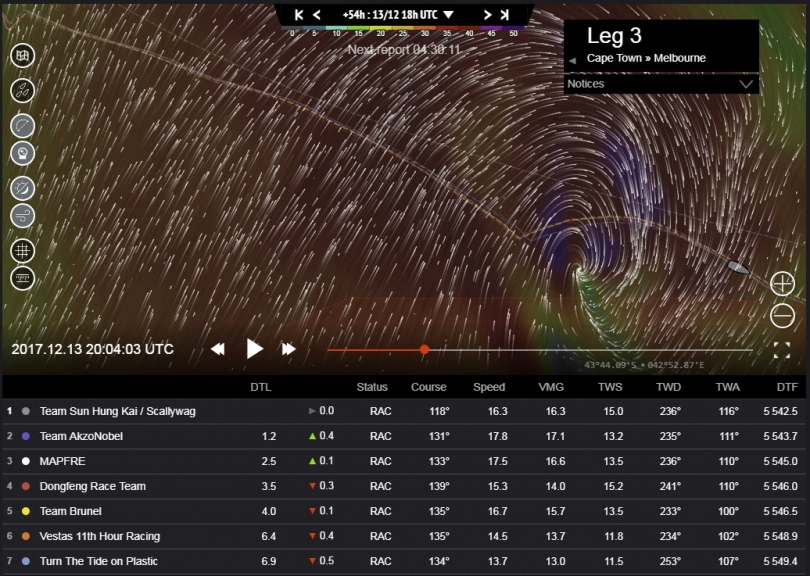Go to previous forecast step

pos(317,15)
